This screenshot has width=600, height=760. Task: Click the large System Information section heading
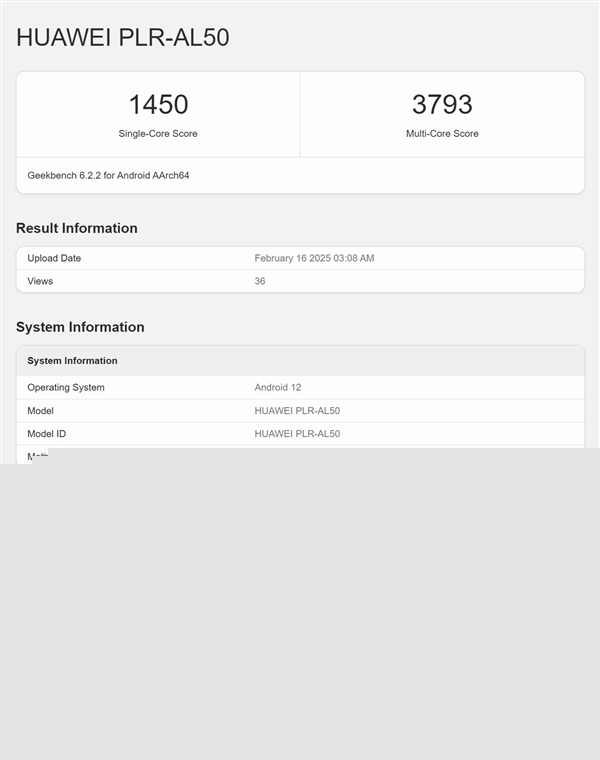click(80, 327)
